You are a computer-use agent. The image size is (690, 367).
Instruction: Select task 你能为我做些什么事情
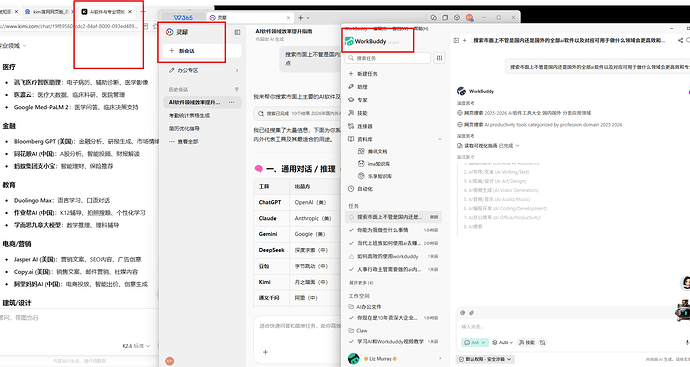393,230
